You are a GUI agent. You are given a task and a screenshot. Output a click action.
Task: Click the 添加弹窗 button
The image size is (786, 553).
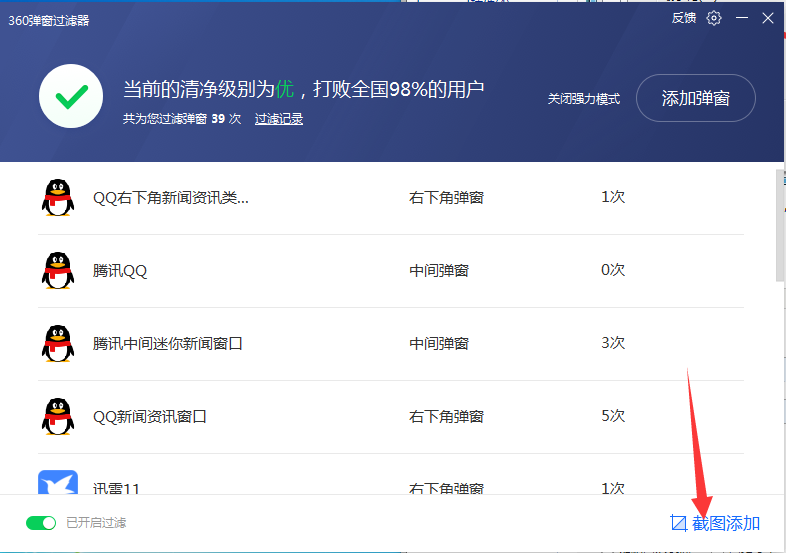[696, 98]
